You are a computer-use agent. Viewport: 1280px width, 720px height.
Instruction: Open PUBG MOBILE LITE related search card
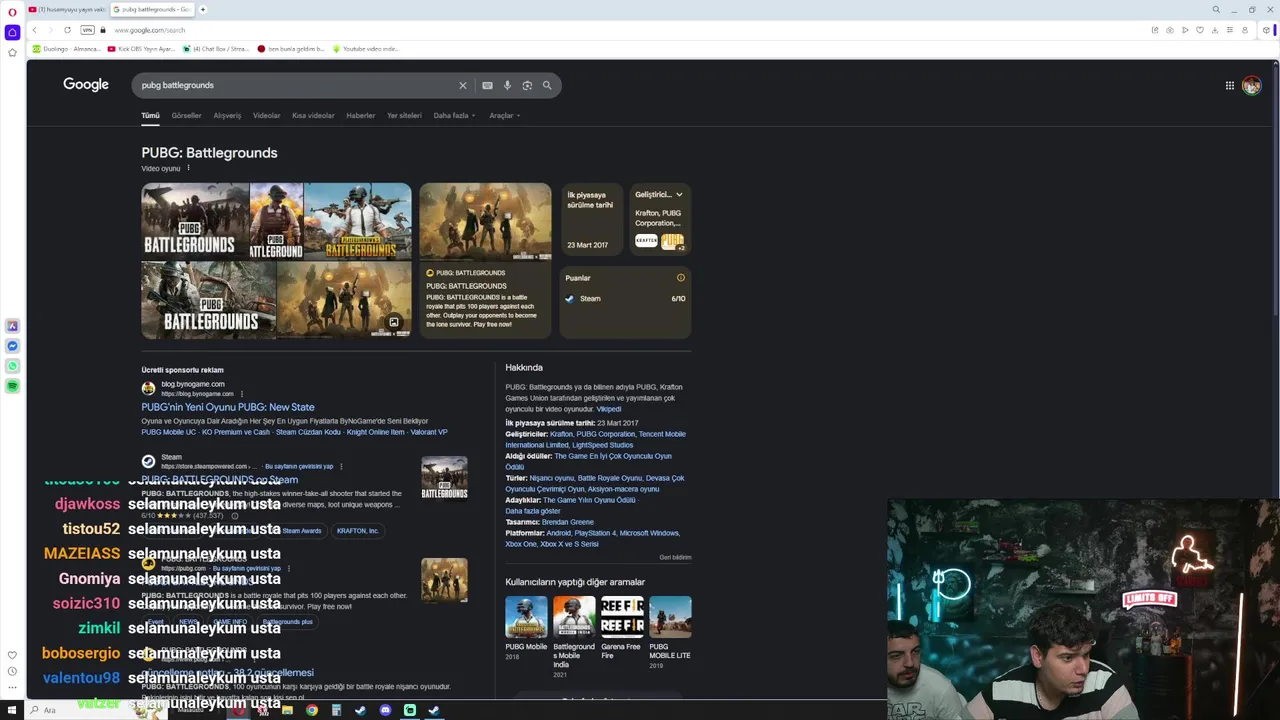point(670,632)
